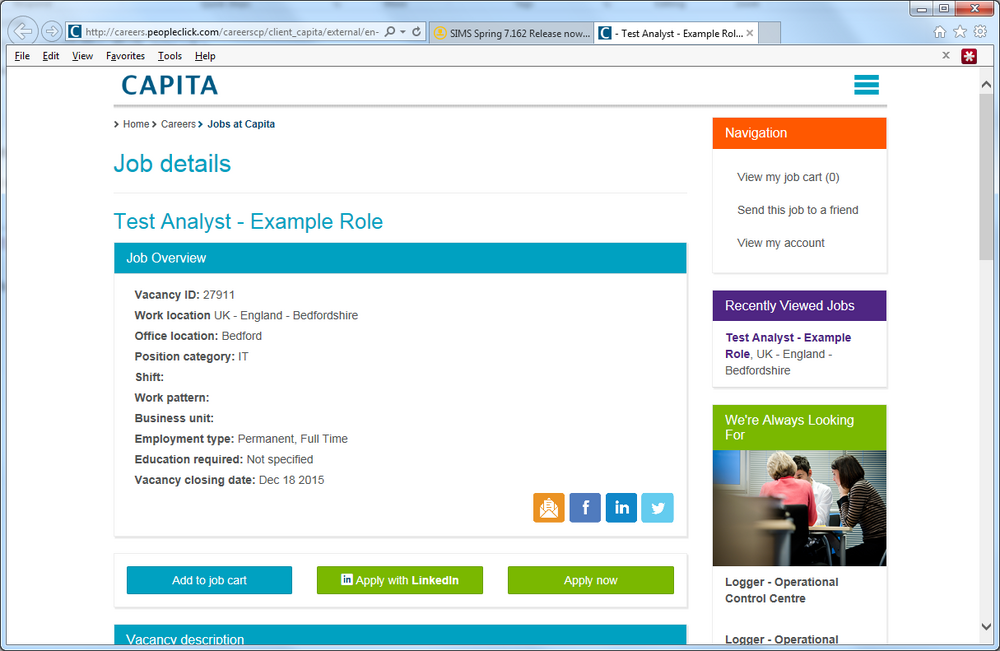This screenshot has width=1000, height=651.
Task: Open recently viewed Test Analyst - Example Role
Action: point(788,346)
